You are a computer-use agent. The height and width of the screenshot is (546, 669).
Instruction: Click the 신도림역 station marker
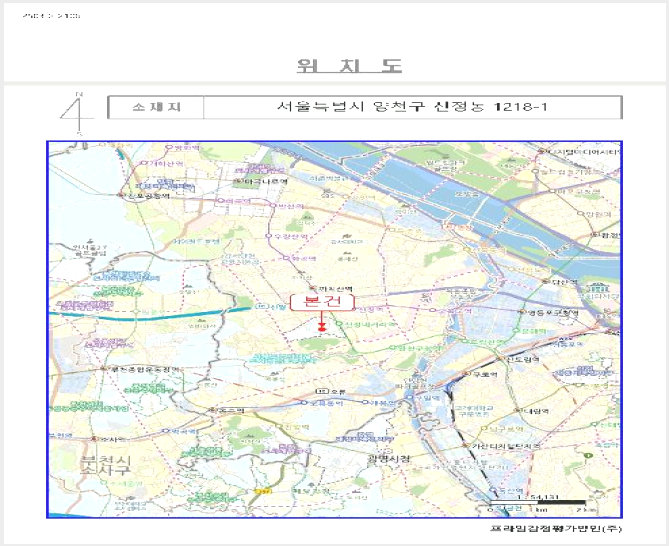point(500,359)
